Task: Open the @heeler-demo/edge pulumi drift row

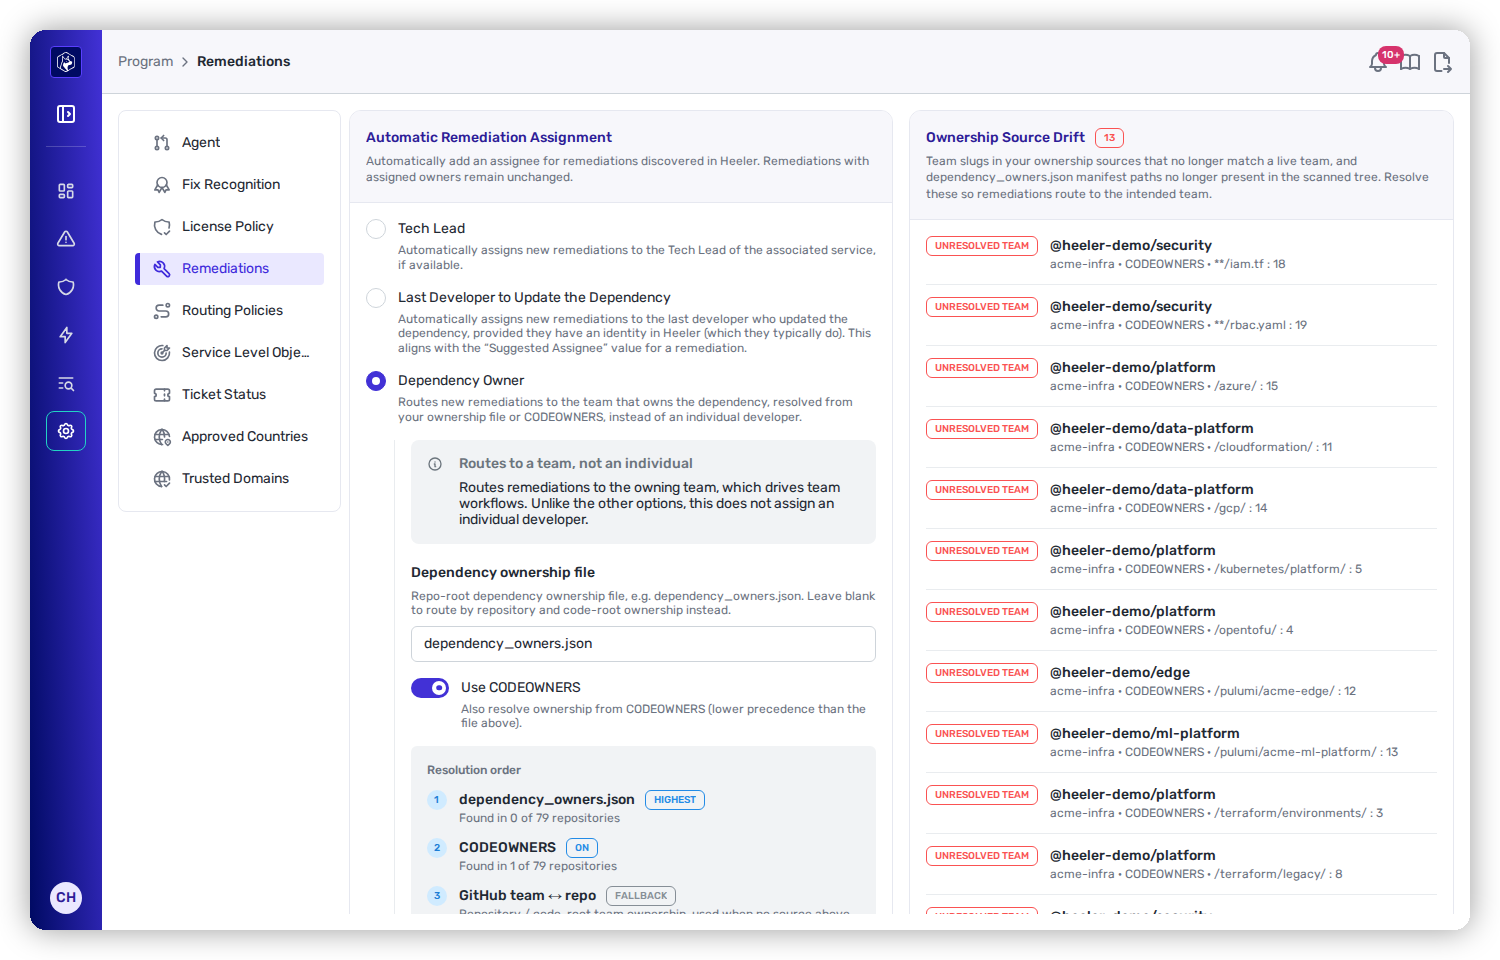Action: click(x=1181, y=681)
